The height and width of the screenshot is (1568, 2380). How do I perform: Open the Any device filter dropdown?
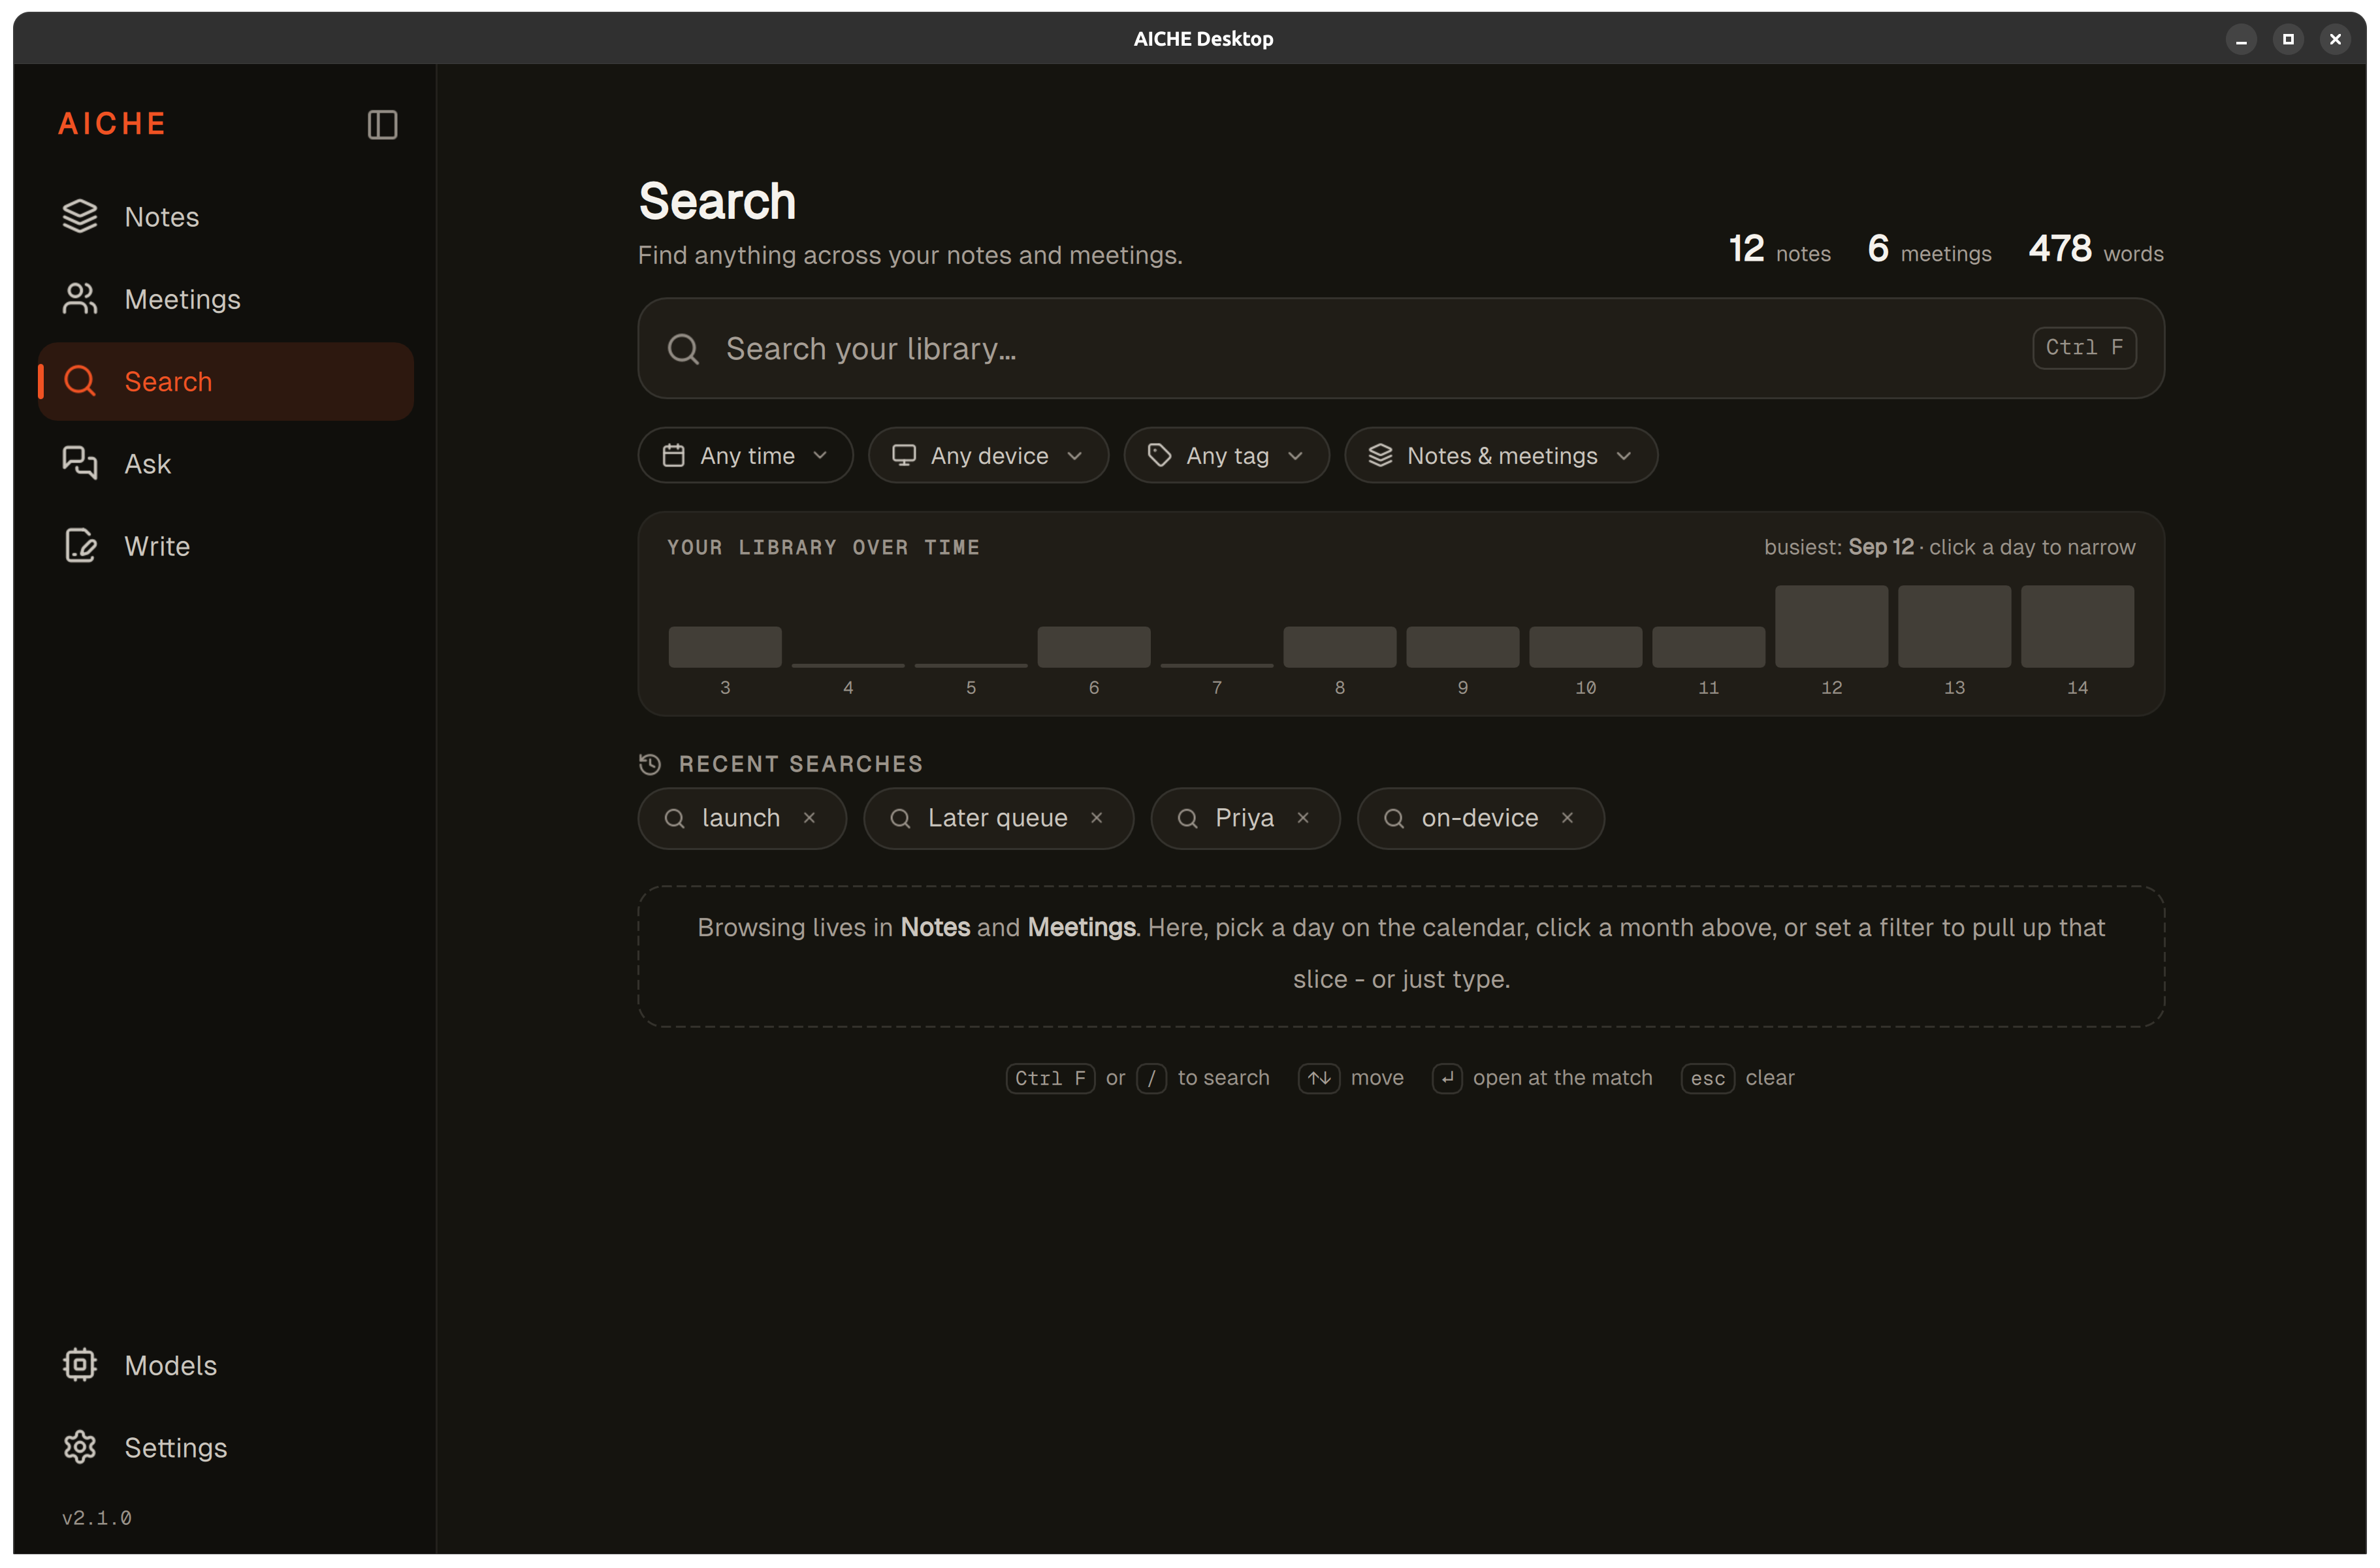tap(988, 456)
